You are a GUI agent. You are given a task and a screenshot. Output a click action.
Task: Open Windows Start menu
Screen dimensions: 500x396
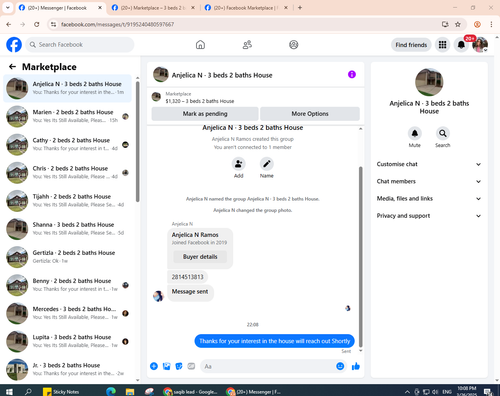9,392
